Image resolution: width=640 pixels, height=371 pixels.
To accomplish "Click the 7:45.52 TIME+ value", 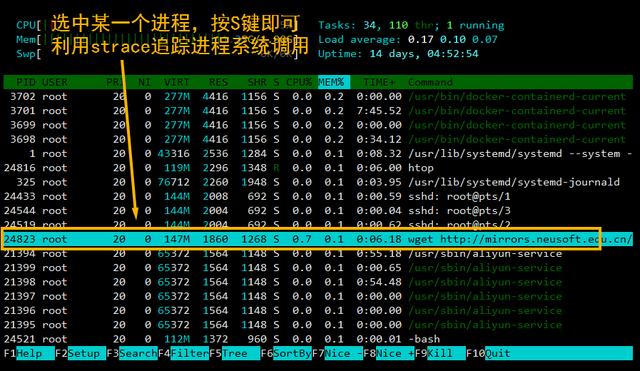I will click(379, 111).
